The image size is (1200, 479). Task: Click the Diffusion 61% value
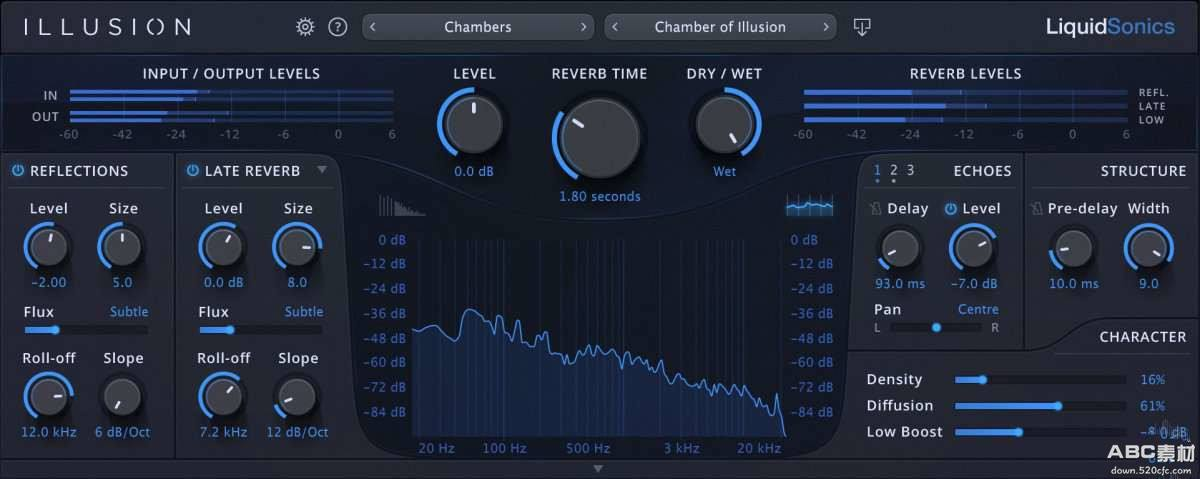tap(1153, 406)
